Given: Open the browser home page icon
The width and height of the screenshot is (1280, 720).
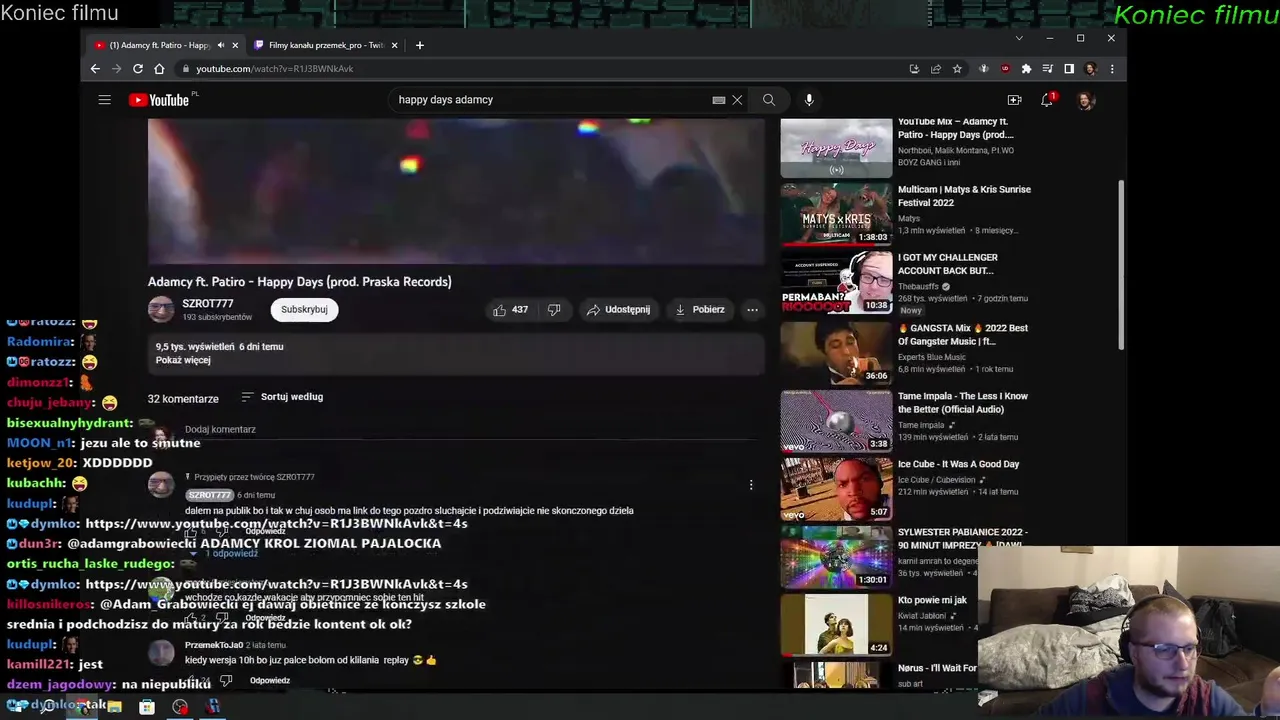Looking at the screenshot, I should [x=159, y=69].
